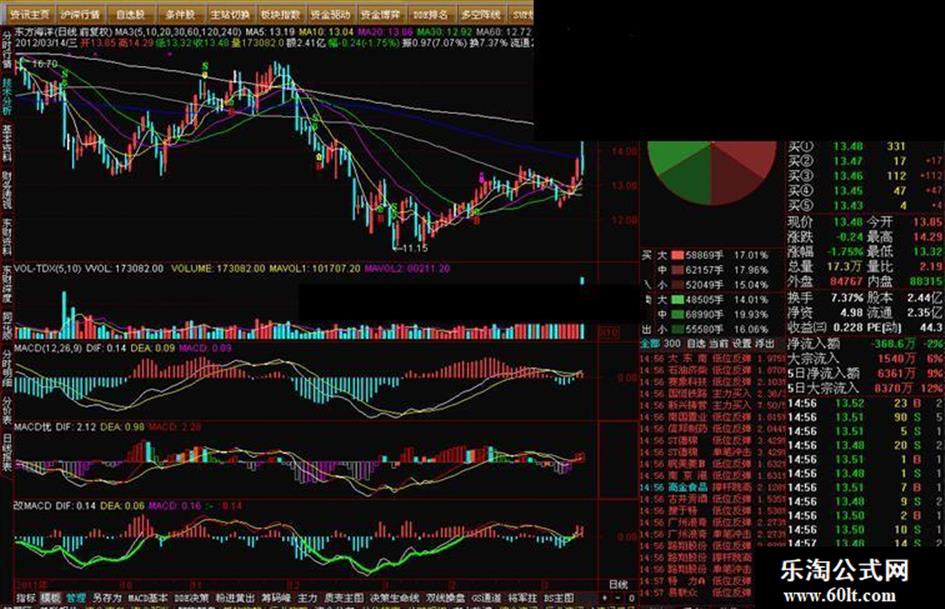Viewport: 945px width, 609px height.
Task: Apply the MACD基本 template
Action: click(148, 598)
